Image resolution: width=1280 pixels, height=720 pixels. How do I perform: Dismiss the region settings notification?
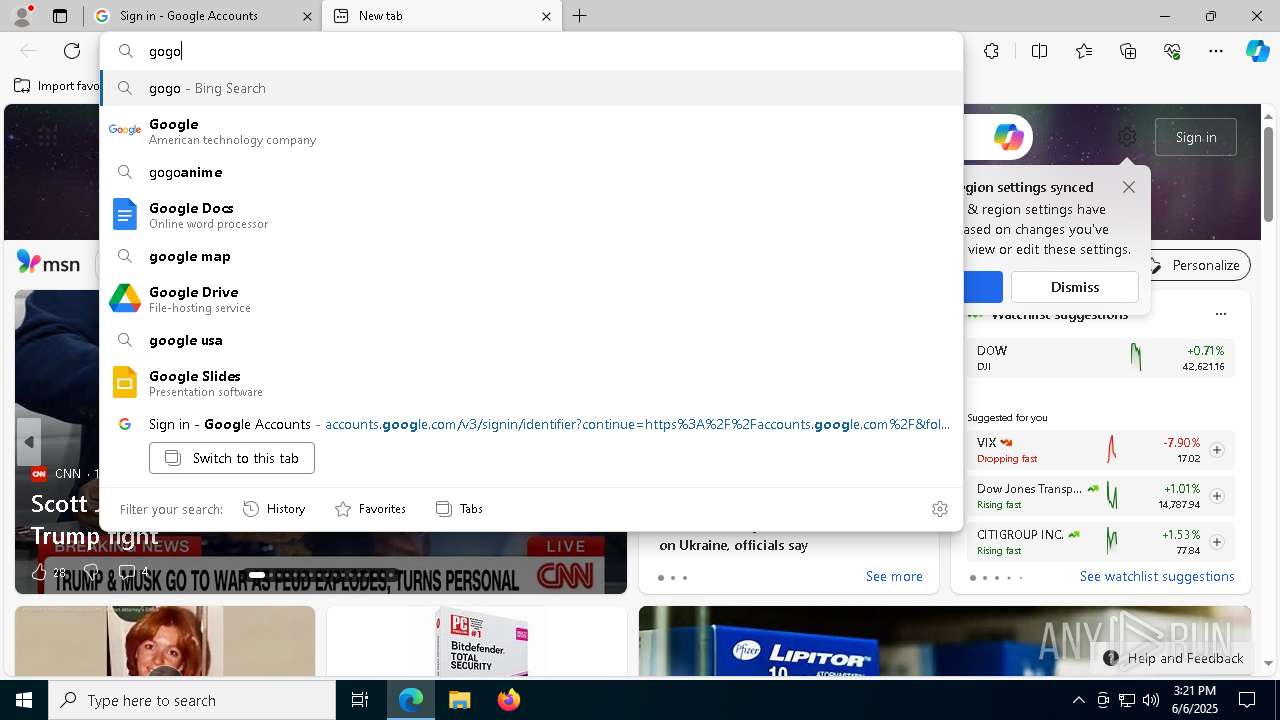click(1075, 287)
